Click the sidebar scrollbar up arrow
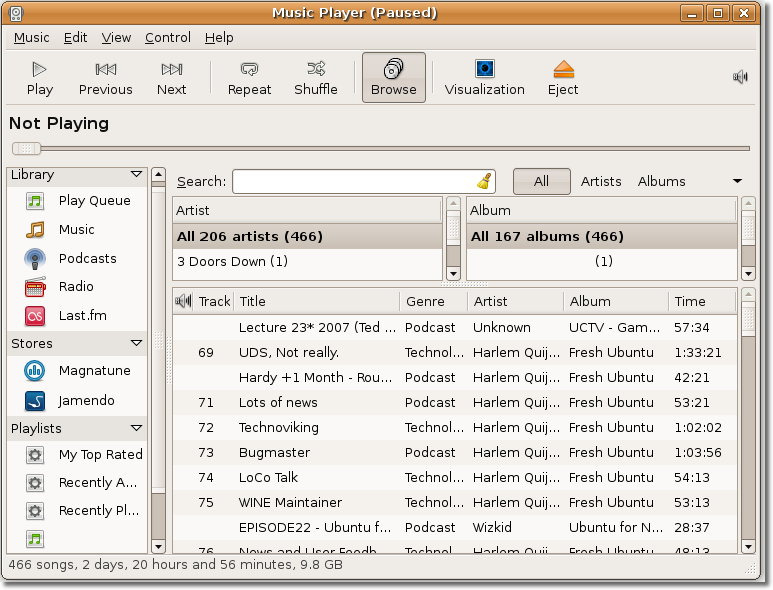This screenshot has width=773, height=590. click(158, 174)
